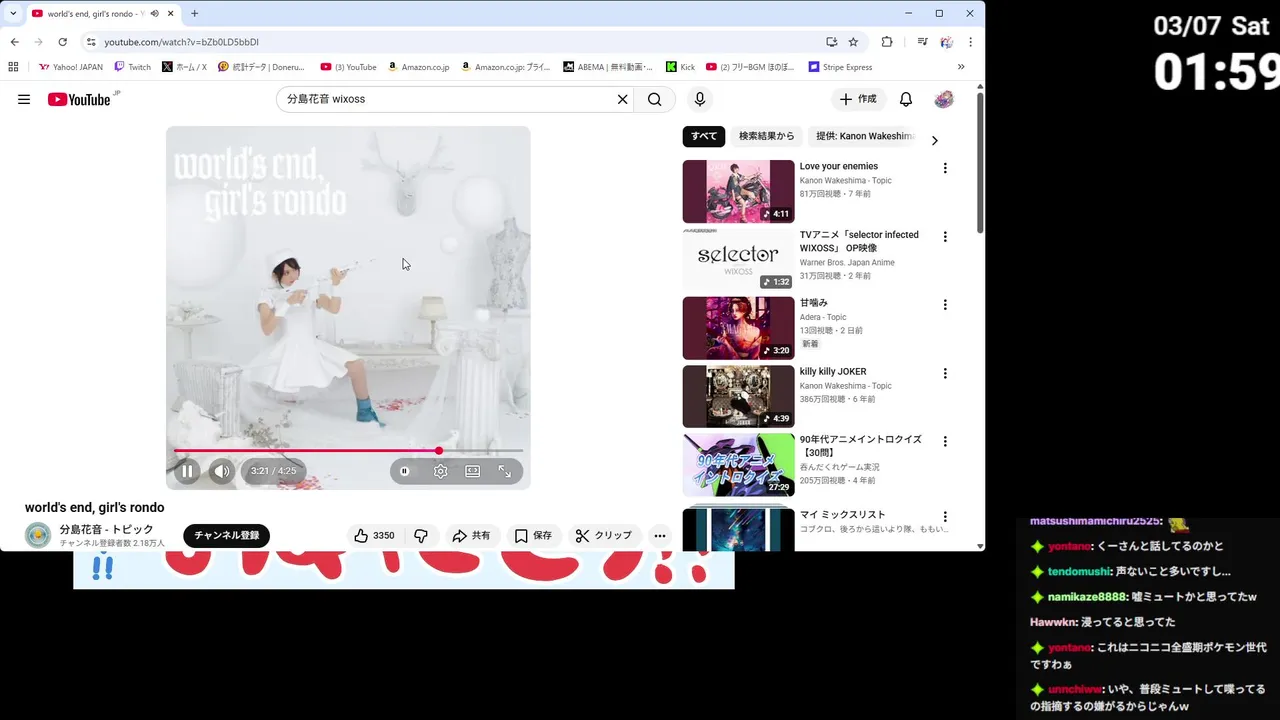Open the Chrome apps grid icon in the bookmarks bar

(13, 67)
